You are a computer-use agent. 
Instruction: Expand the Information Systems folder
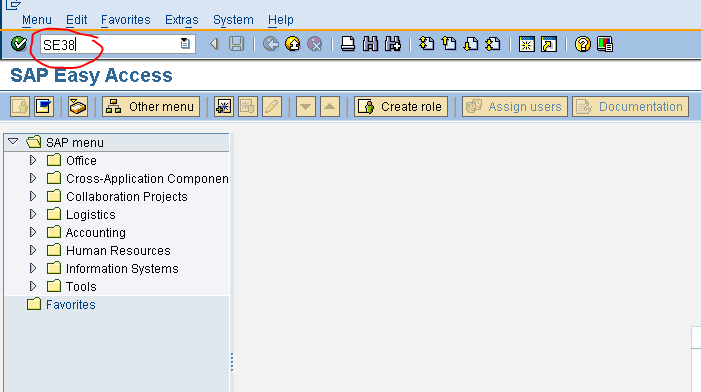(33, 268)
